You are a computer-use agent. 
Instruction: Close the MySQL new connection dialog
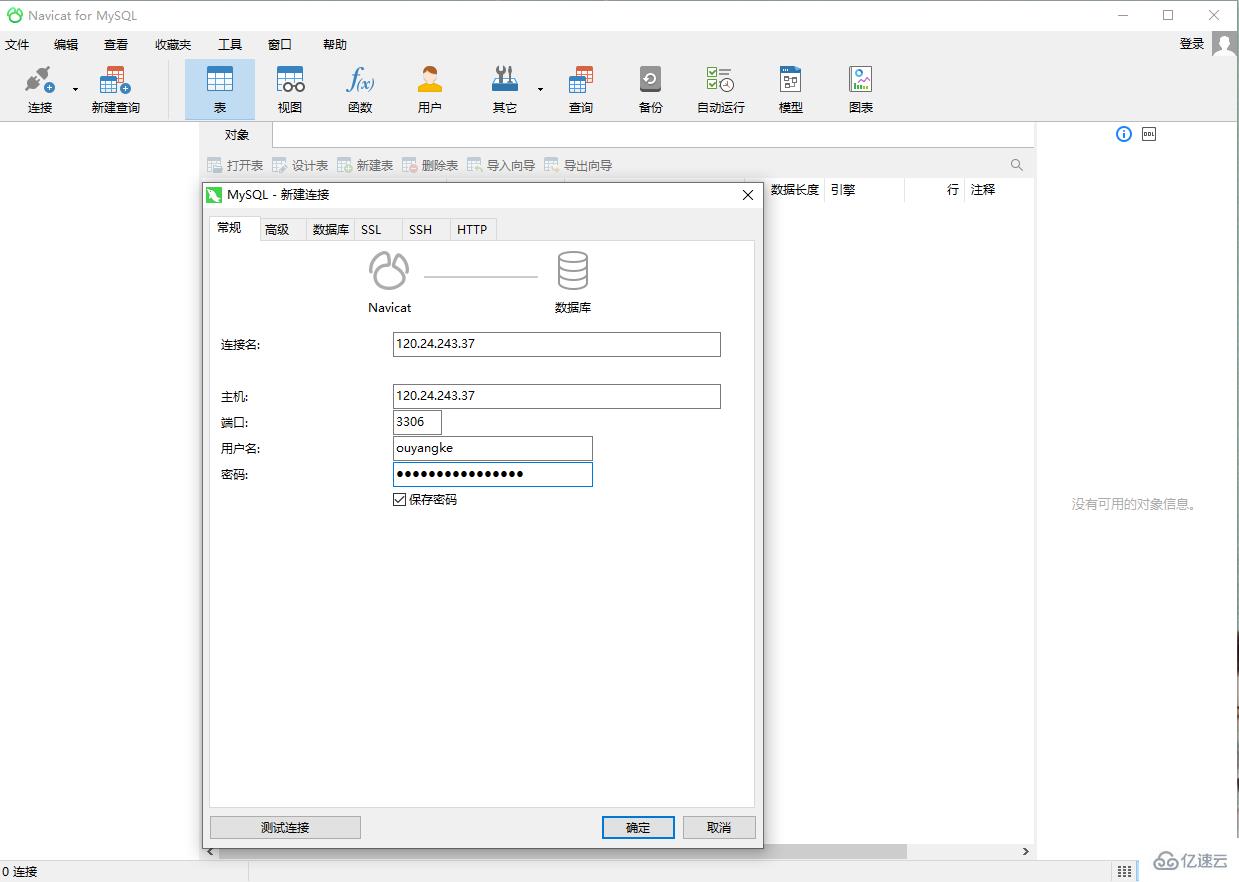pos(747,195)
